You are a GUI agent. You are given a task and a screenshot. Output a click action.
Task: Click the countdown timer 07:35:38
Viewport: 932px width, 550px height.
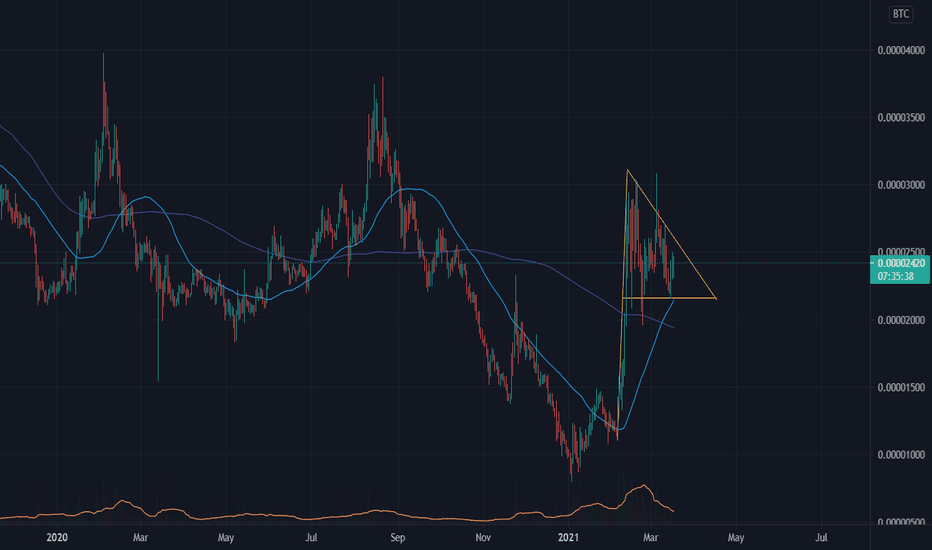click(x=898, y=276)
